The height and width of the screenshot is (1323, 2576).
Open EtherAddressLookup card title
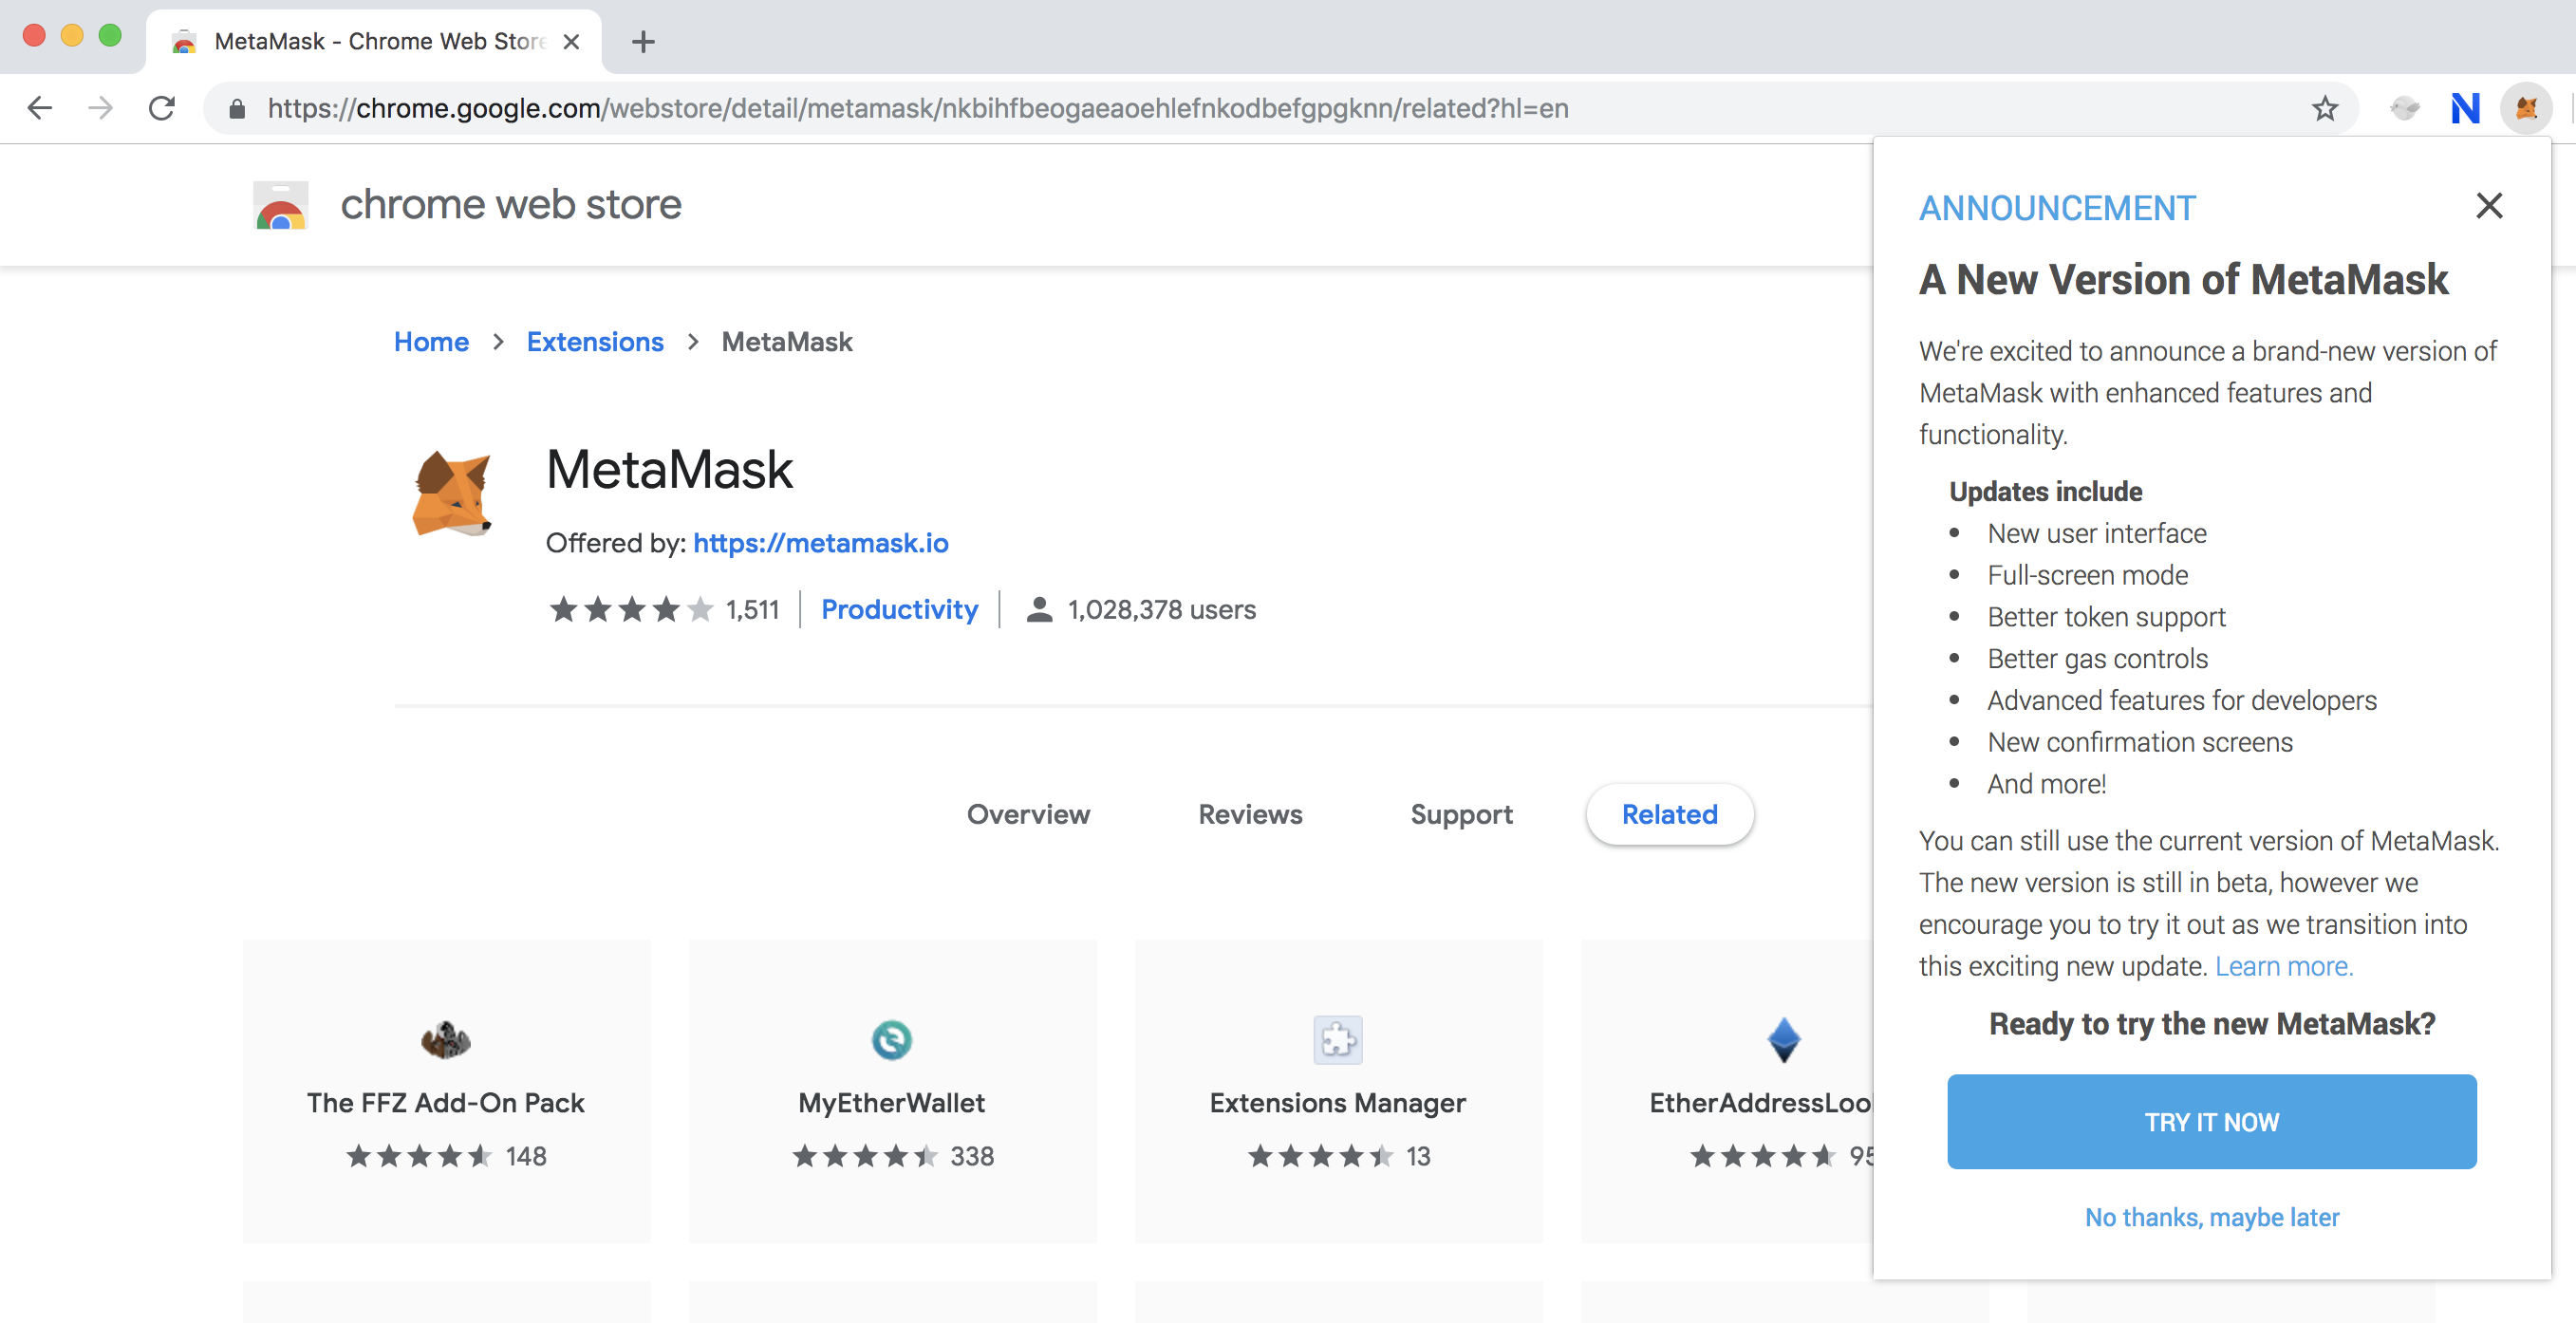coord(1760,1102)
